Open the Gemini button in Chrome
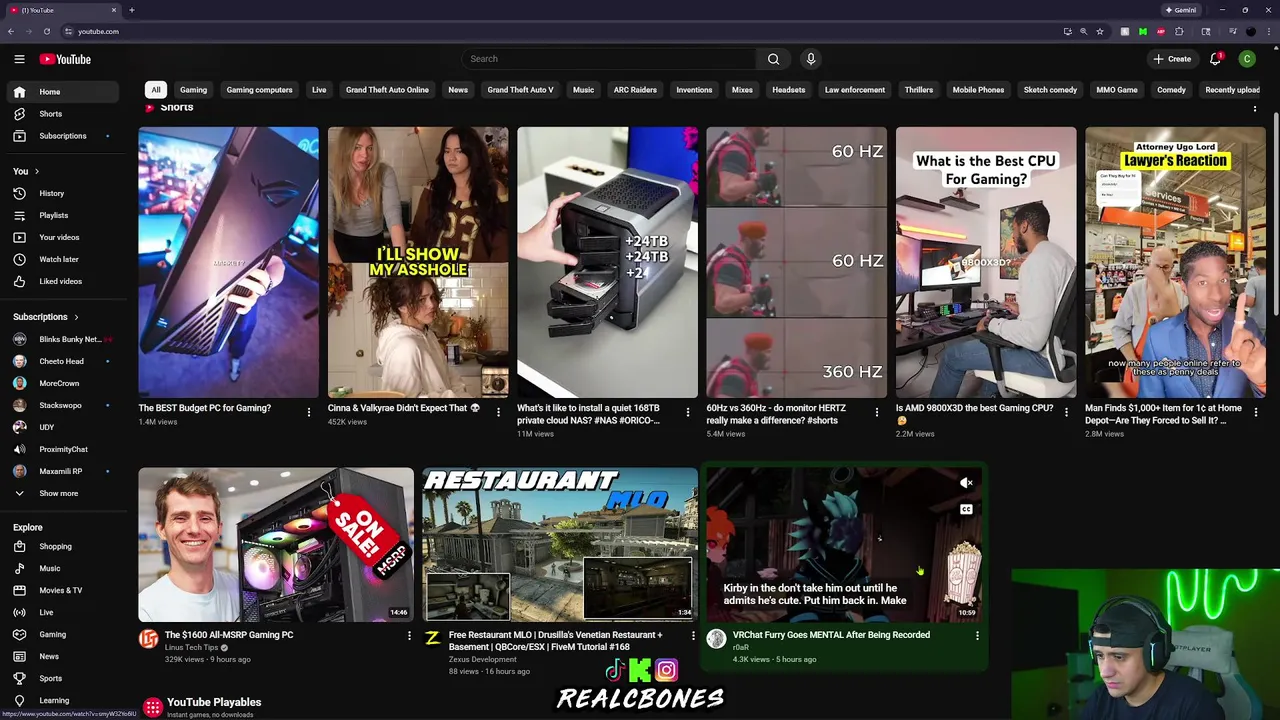 [1181, 10]
